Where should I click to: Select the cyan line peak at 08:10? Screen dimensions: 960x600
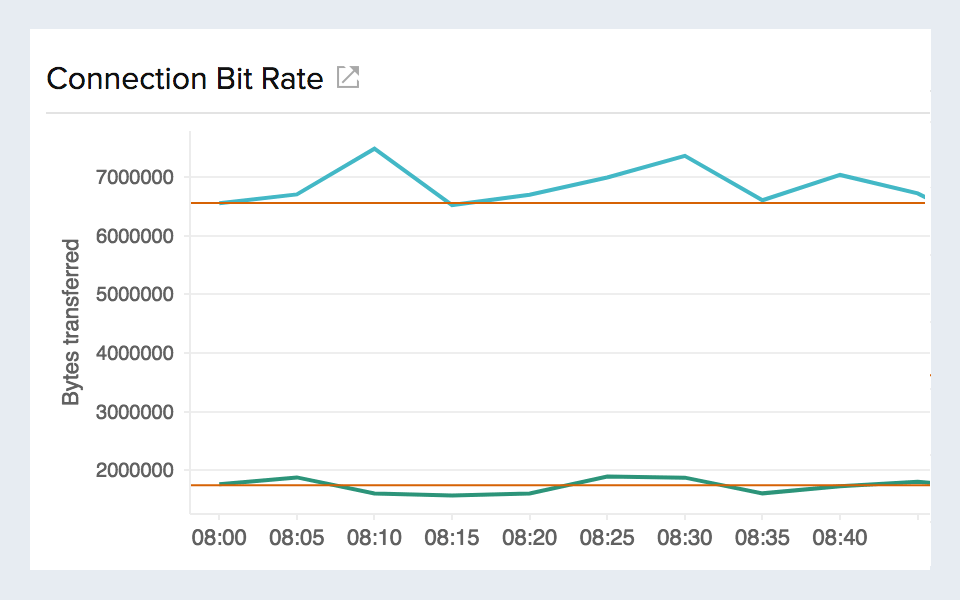[375, 148]
